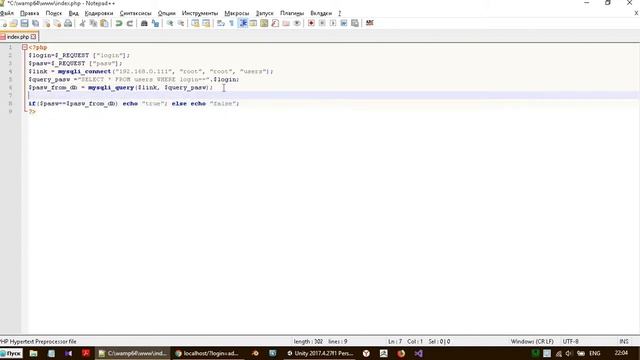Cut selection using the scissors icon

[x=82, y=23]
